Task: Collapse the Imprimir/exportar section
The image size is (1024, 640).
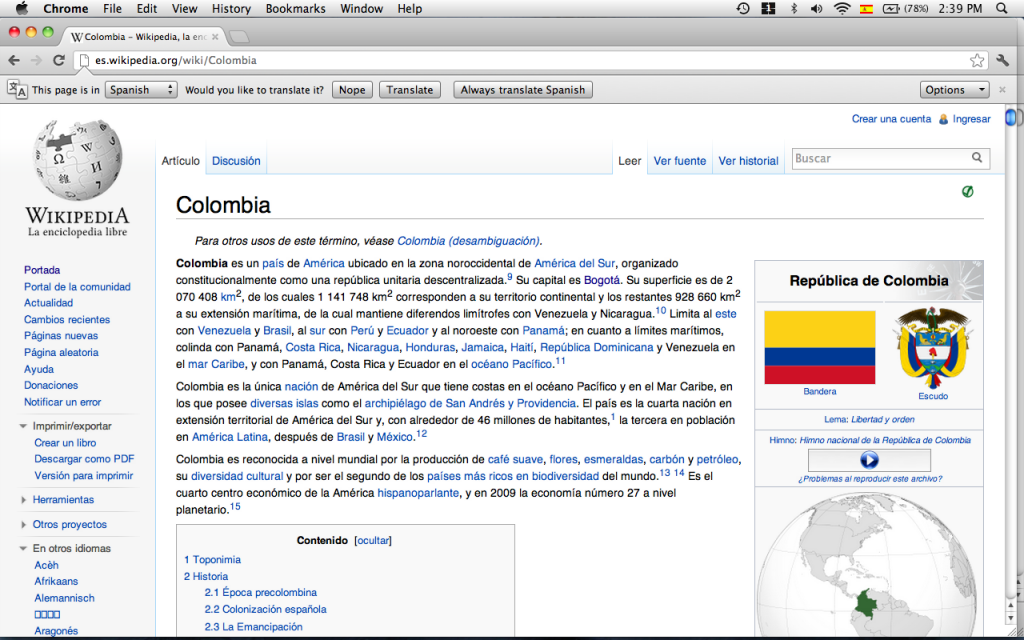Action: coord(23,426)
